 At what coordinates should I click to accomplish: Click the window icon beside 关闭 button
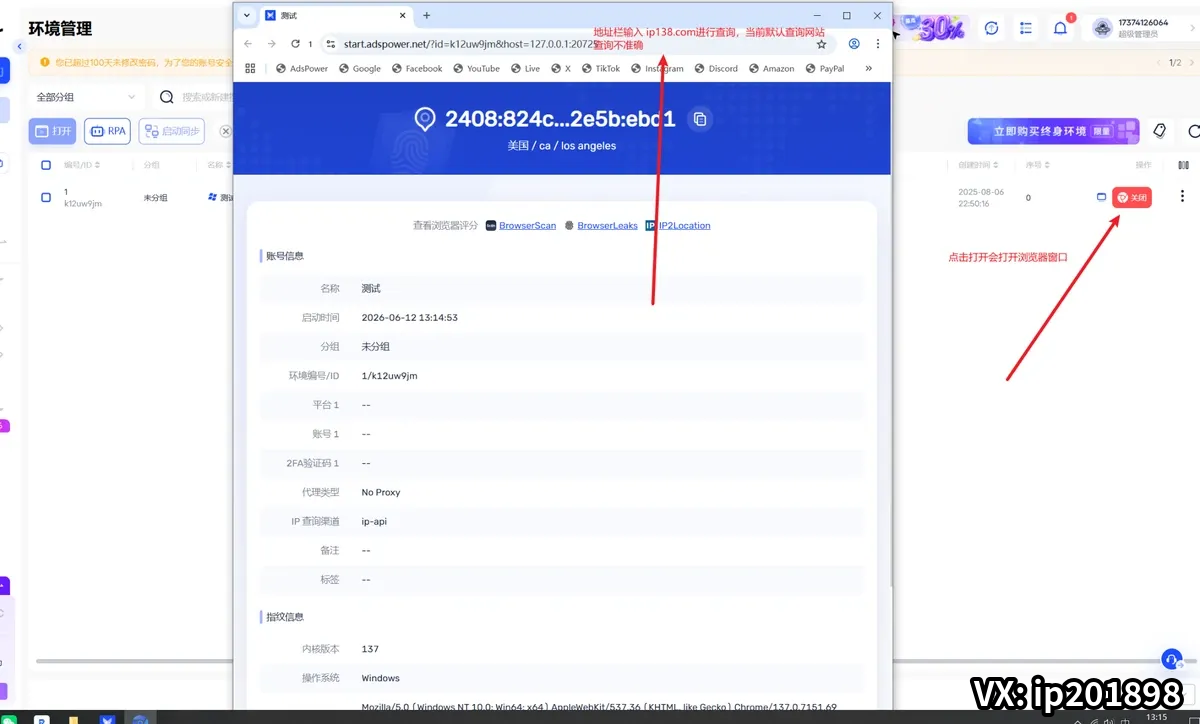(1101, 197)
